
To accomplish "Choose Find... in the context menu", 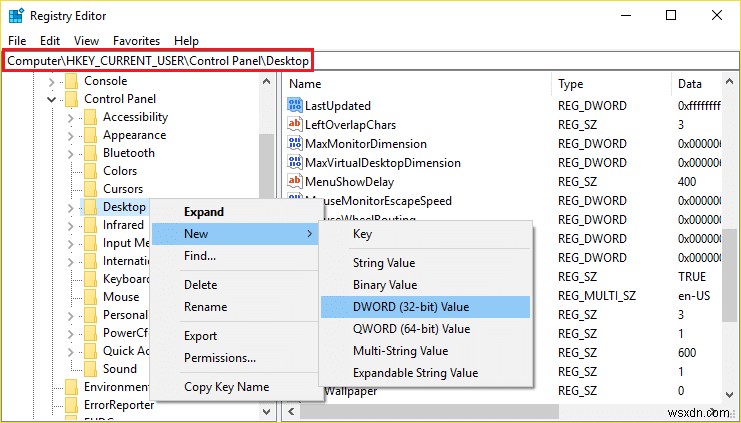I will click(x=235, y=256).
